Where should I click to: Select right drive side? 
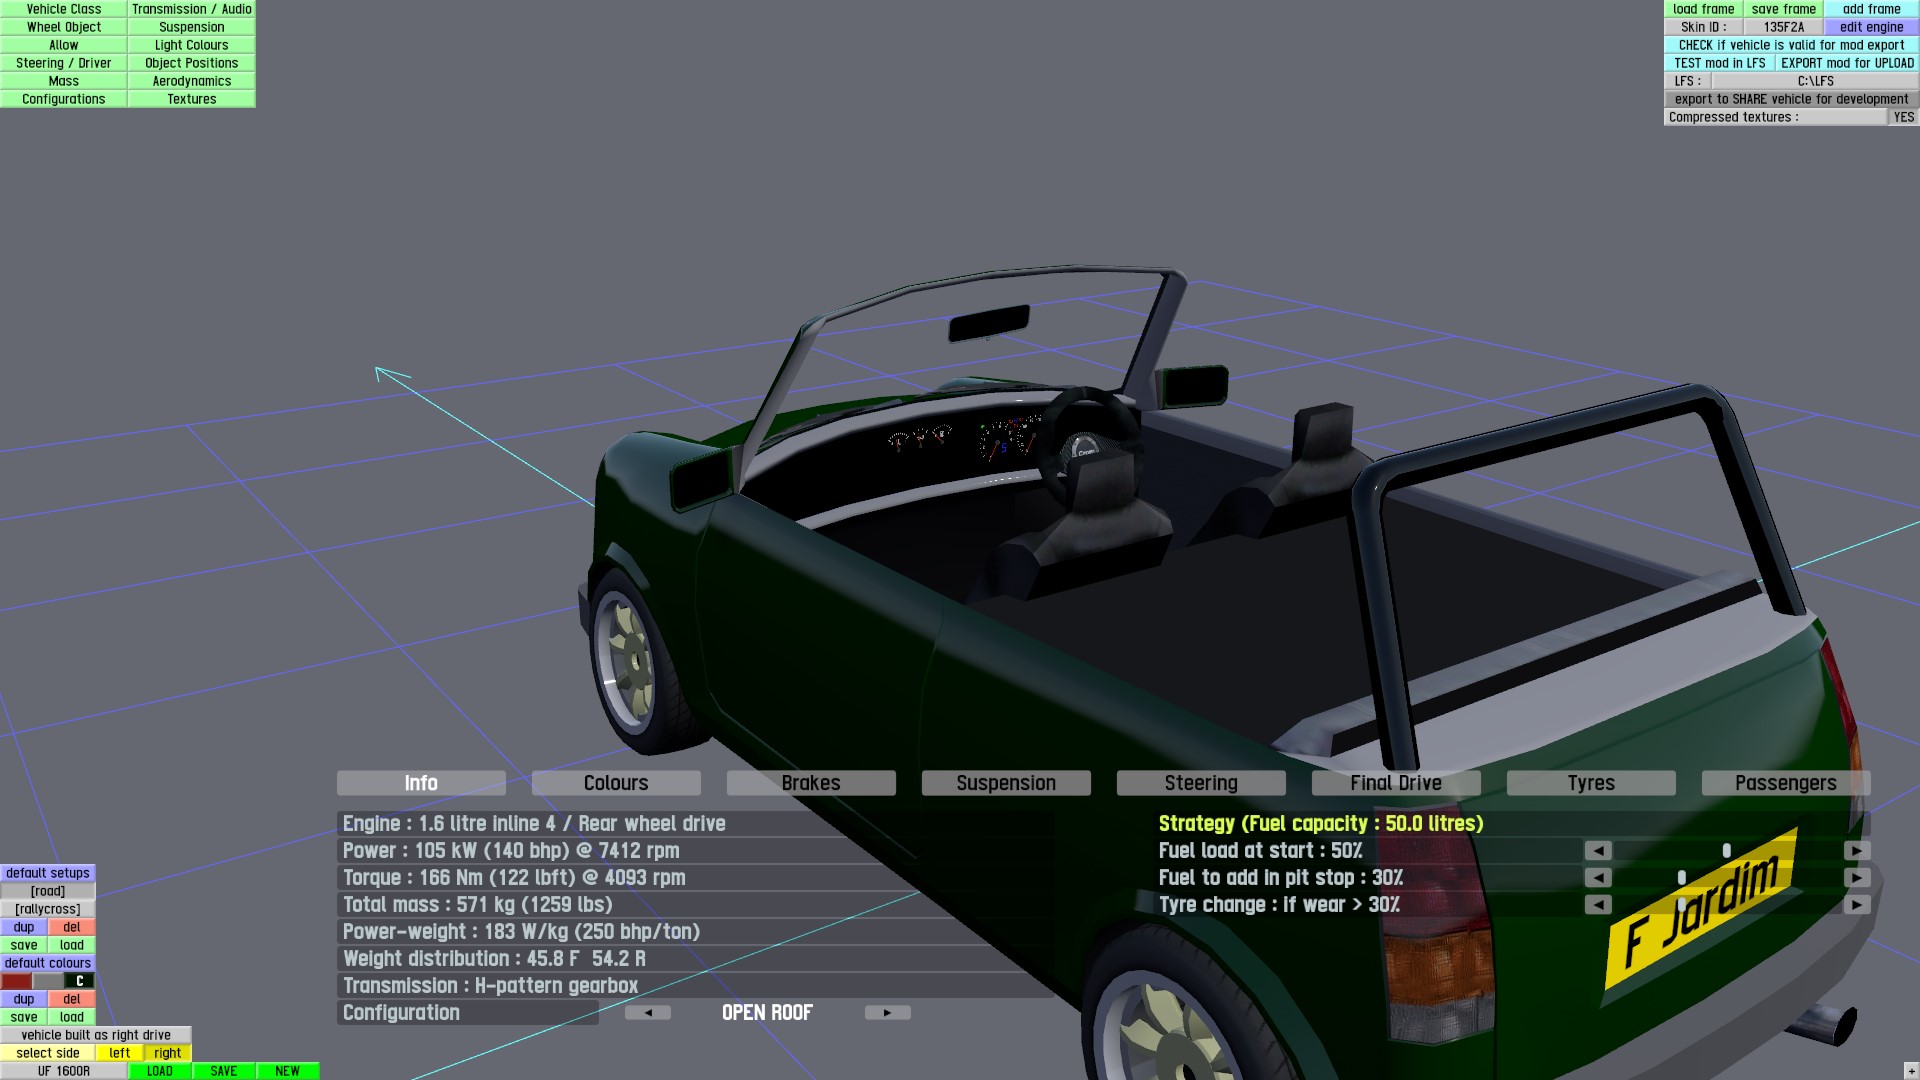[x=167, y=1053]
